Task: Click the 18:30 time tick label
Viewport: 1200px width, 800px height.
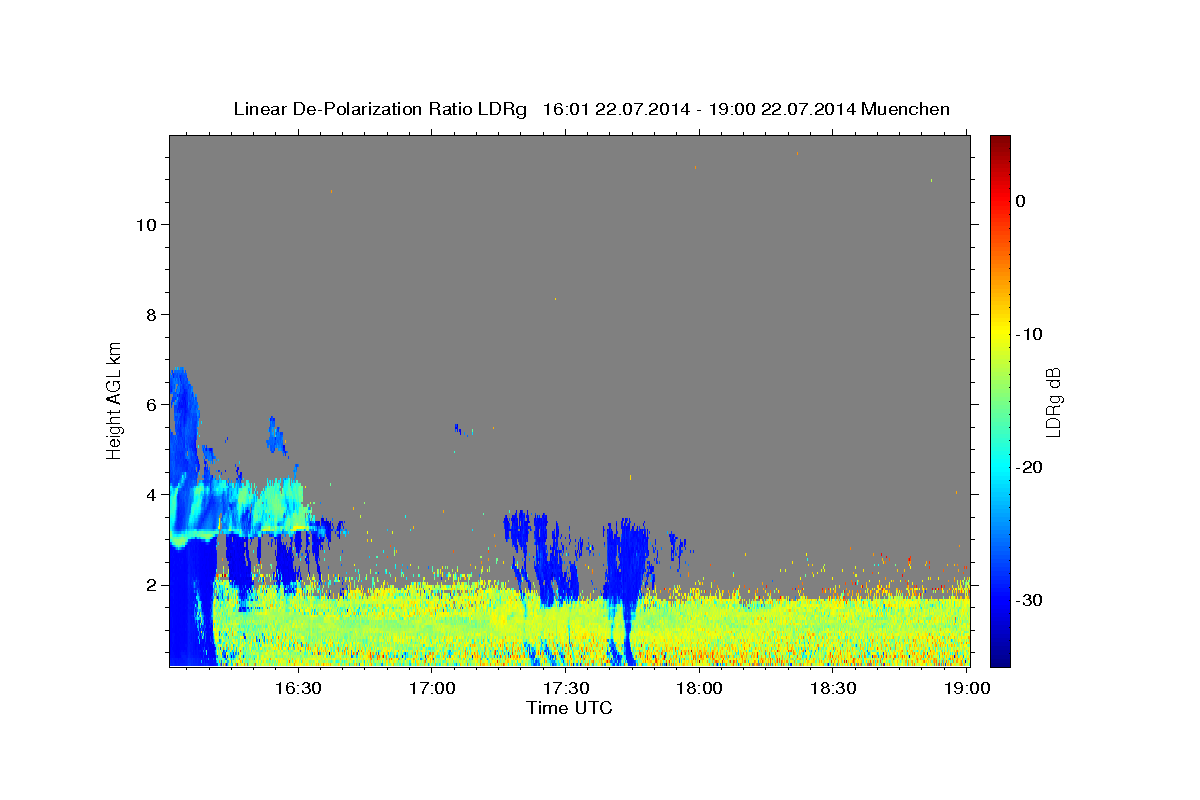Action: point(834,688)
